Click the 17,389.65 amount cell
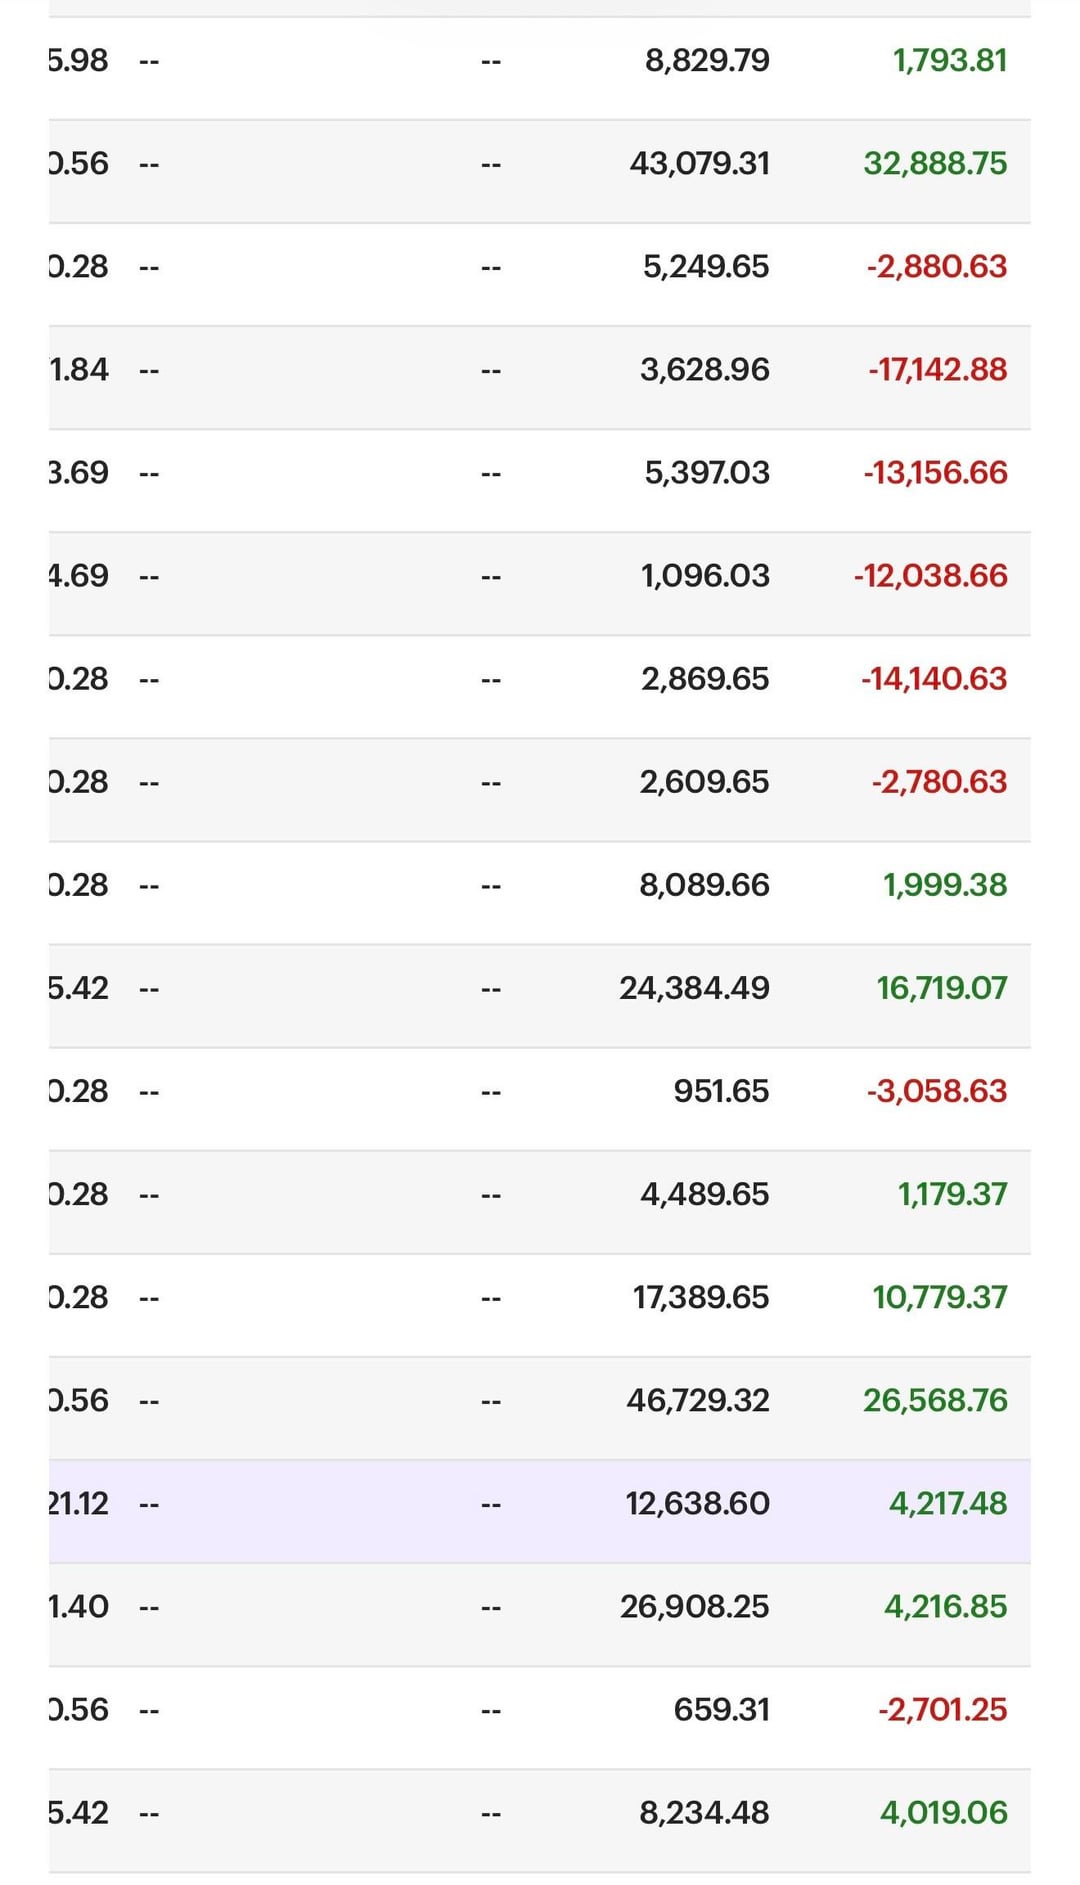The height and width of the screenshot is (1885, 1080). pos(700,1297)
